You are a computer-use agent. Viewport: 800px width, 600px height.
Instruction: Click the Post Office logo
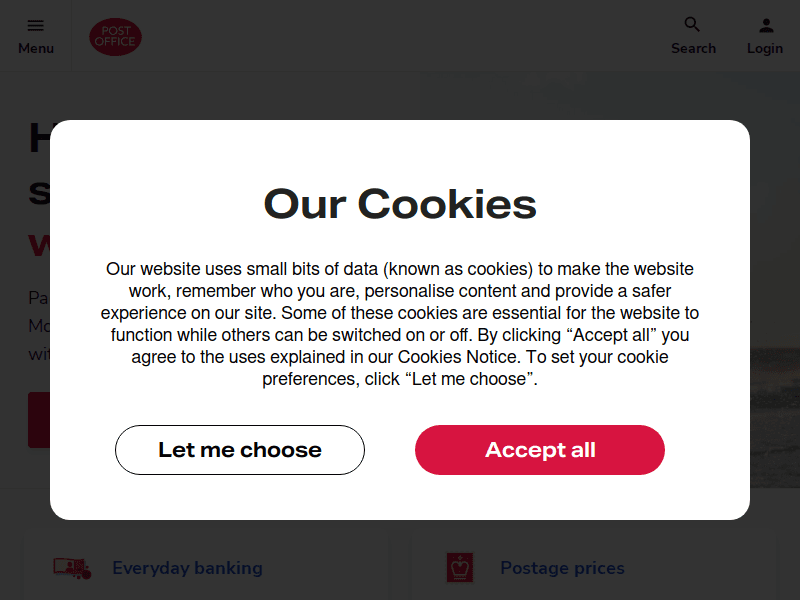pos(115,37)
